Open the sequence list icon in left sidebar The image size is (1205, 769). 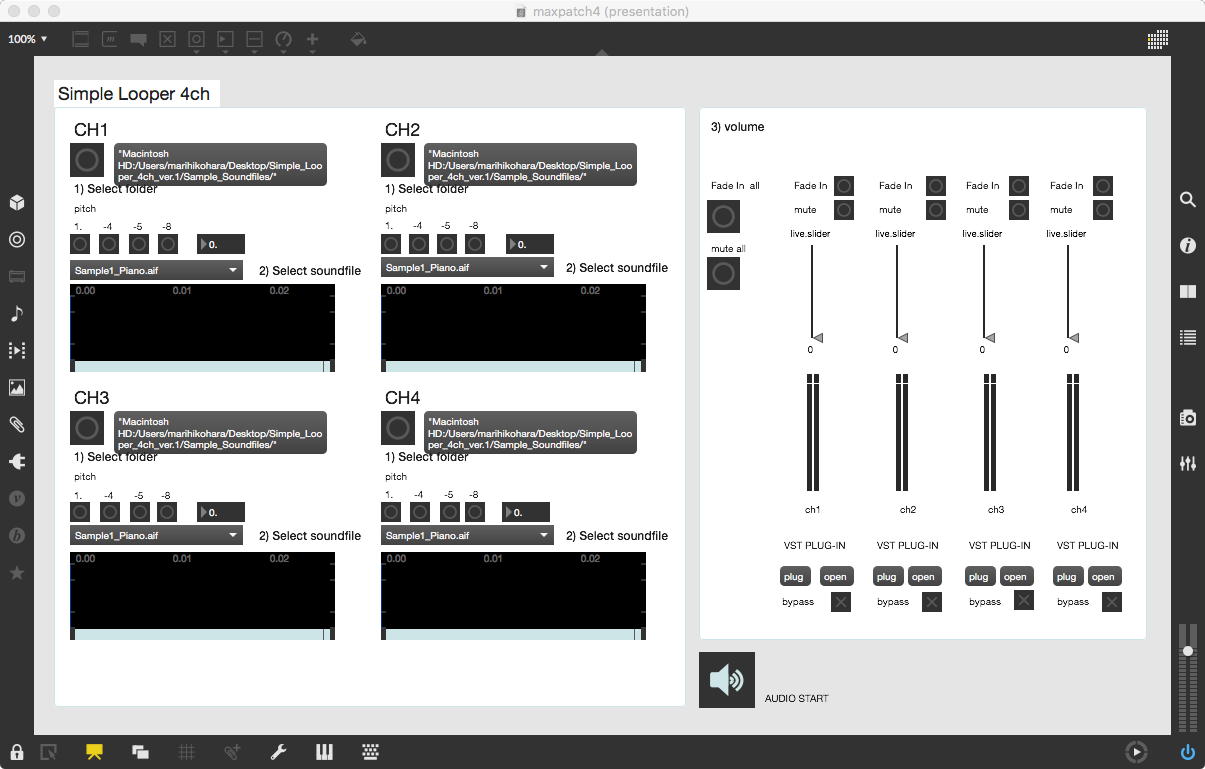click(x=16, y=351)
